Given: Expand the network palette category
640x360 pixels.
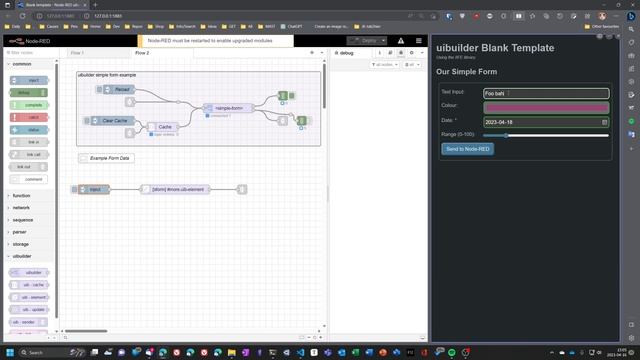Looking at the screenshot, I should pyautogui.click(x=21, y=208).
